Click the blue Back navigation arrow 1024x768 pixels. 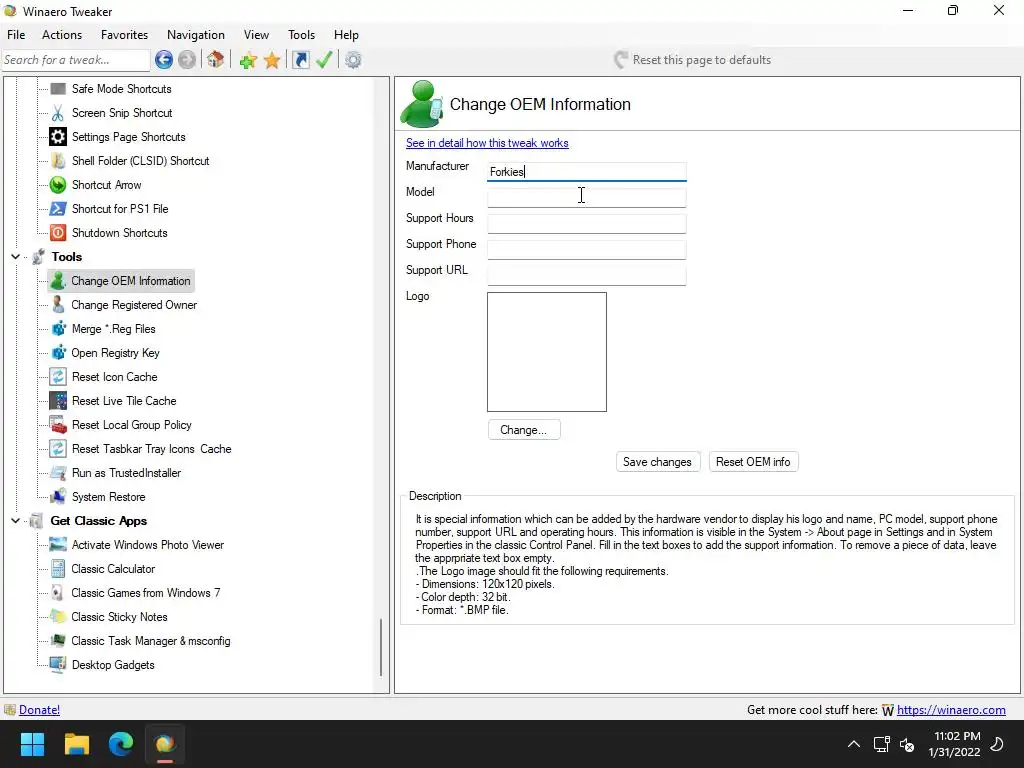pyautogui.click(x=164, y=60)
